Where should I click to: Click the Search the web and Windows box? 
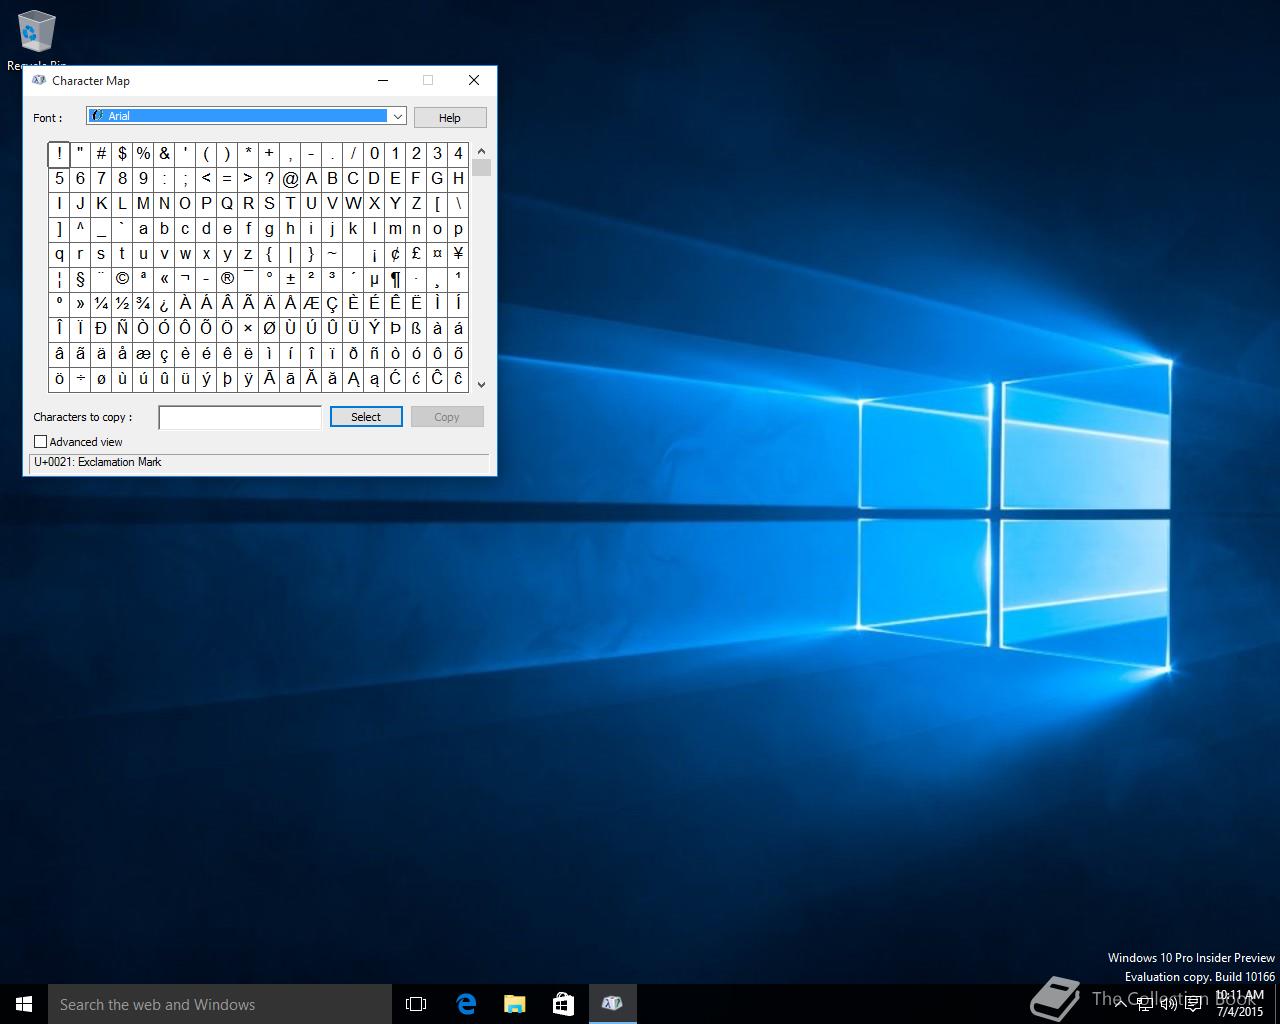tap(220, 1004)
